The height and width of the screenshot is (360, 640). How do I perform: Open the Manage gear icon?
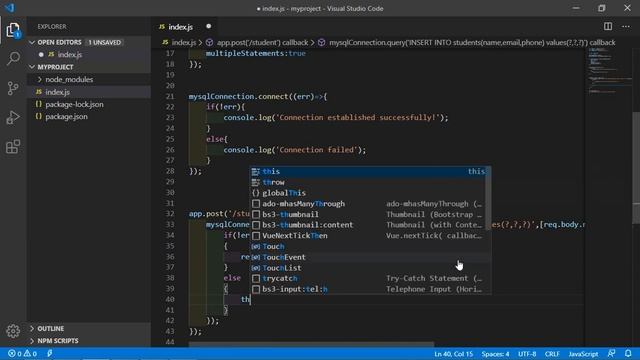coord(13,331)
